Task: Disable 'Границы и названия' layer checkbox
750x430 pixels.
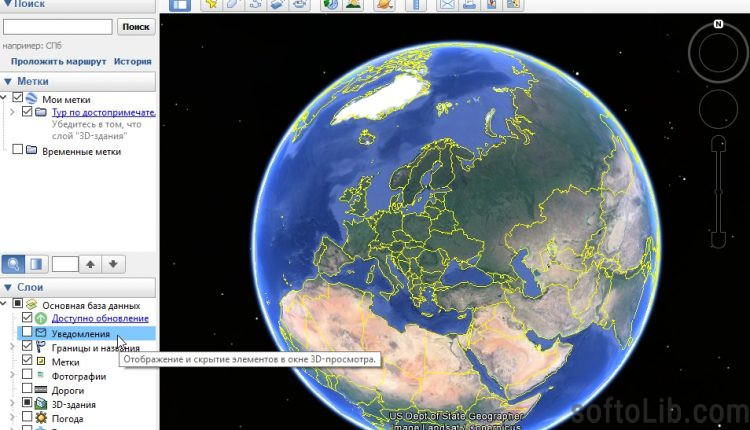Action: pyautogui.click(x=27, y=346)
